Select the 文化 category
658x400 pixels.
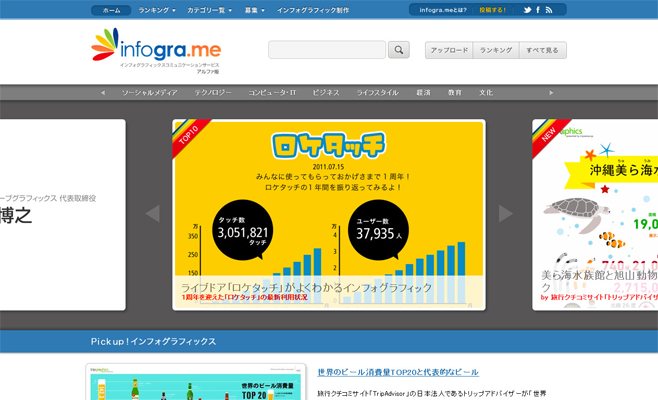coord(486,93)
